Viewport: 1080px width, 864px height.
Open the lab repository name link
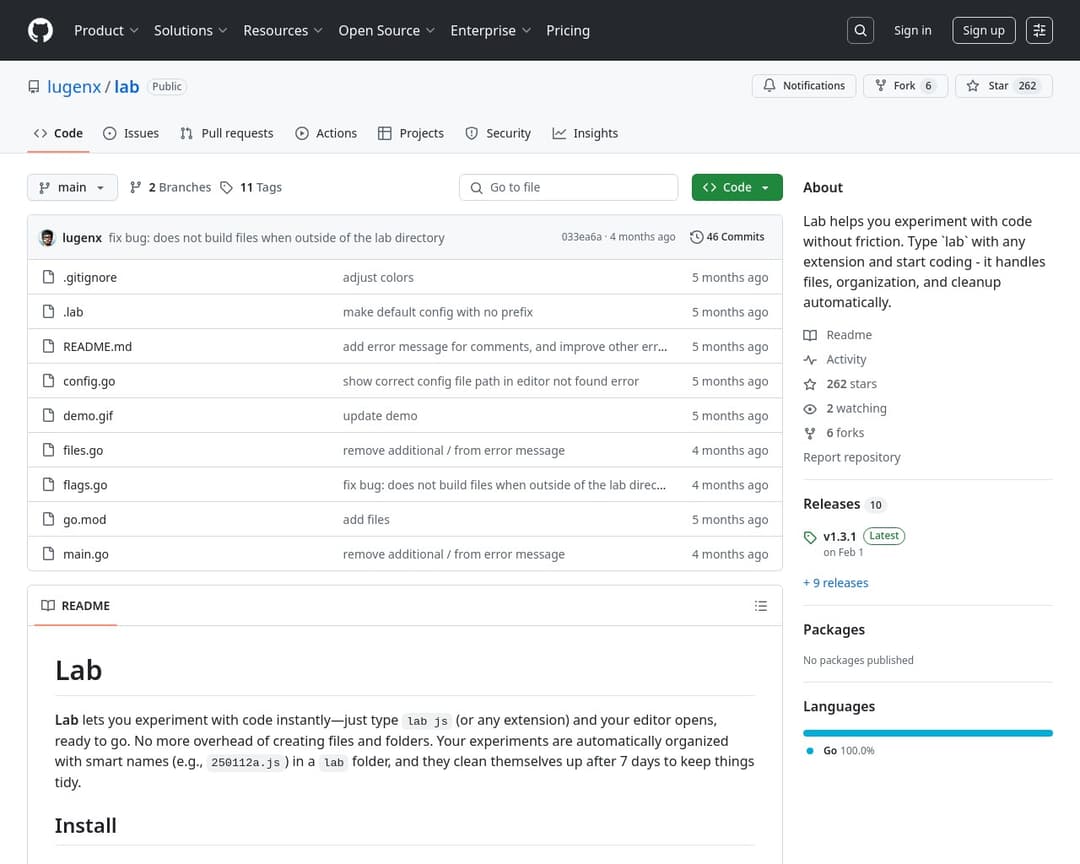(127, 87)
